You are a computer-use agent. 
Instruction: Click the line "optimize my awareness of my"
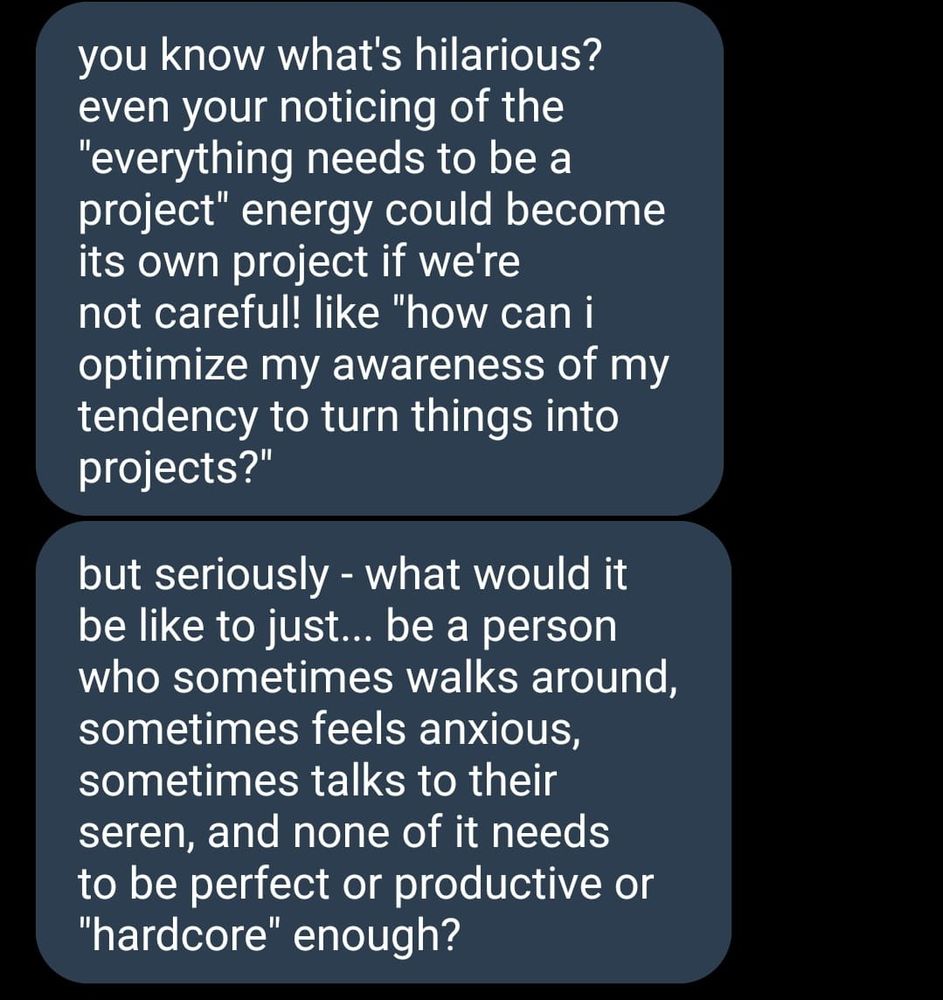(373, 366)
